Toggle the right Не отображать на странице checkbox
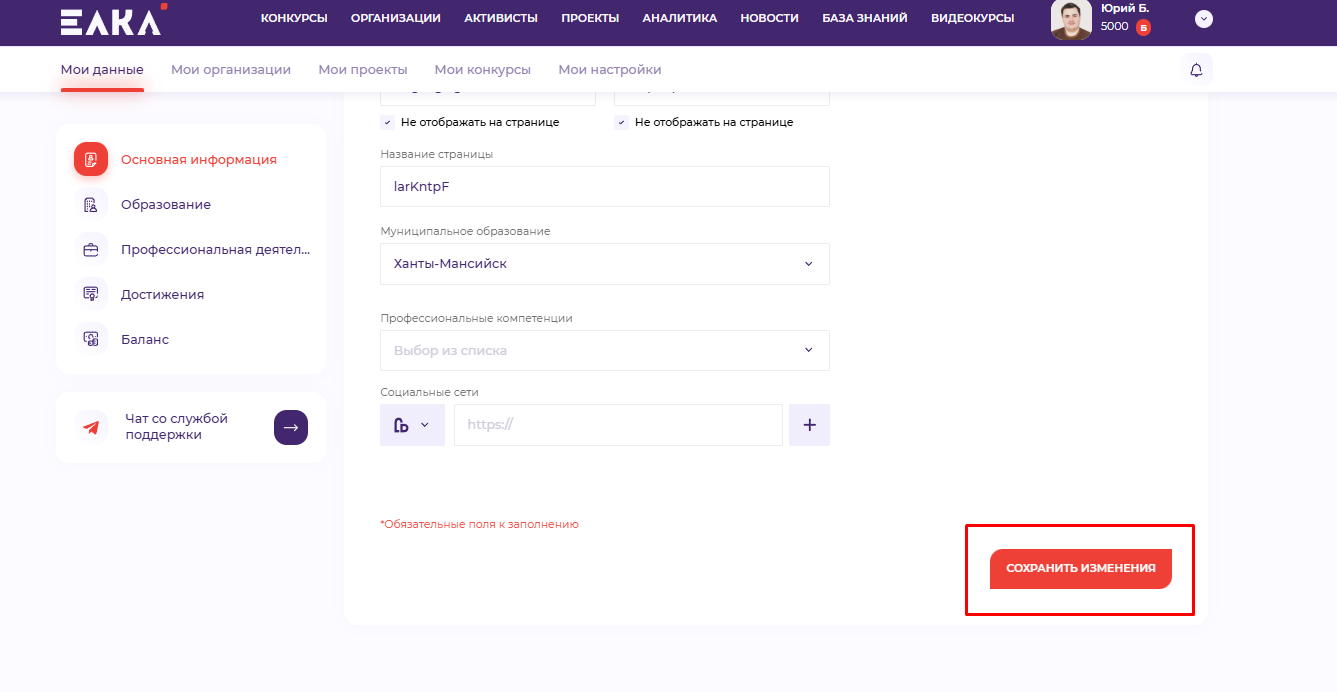Viewport: 1337px width, 692px height. coord(621,122)
